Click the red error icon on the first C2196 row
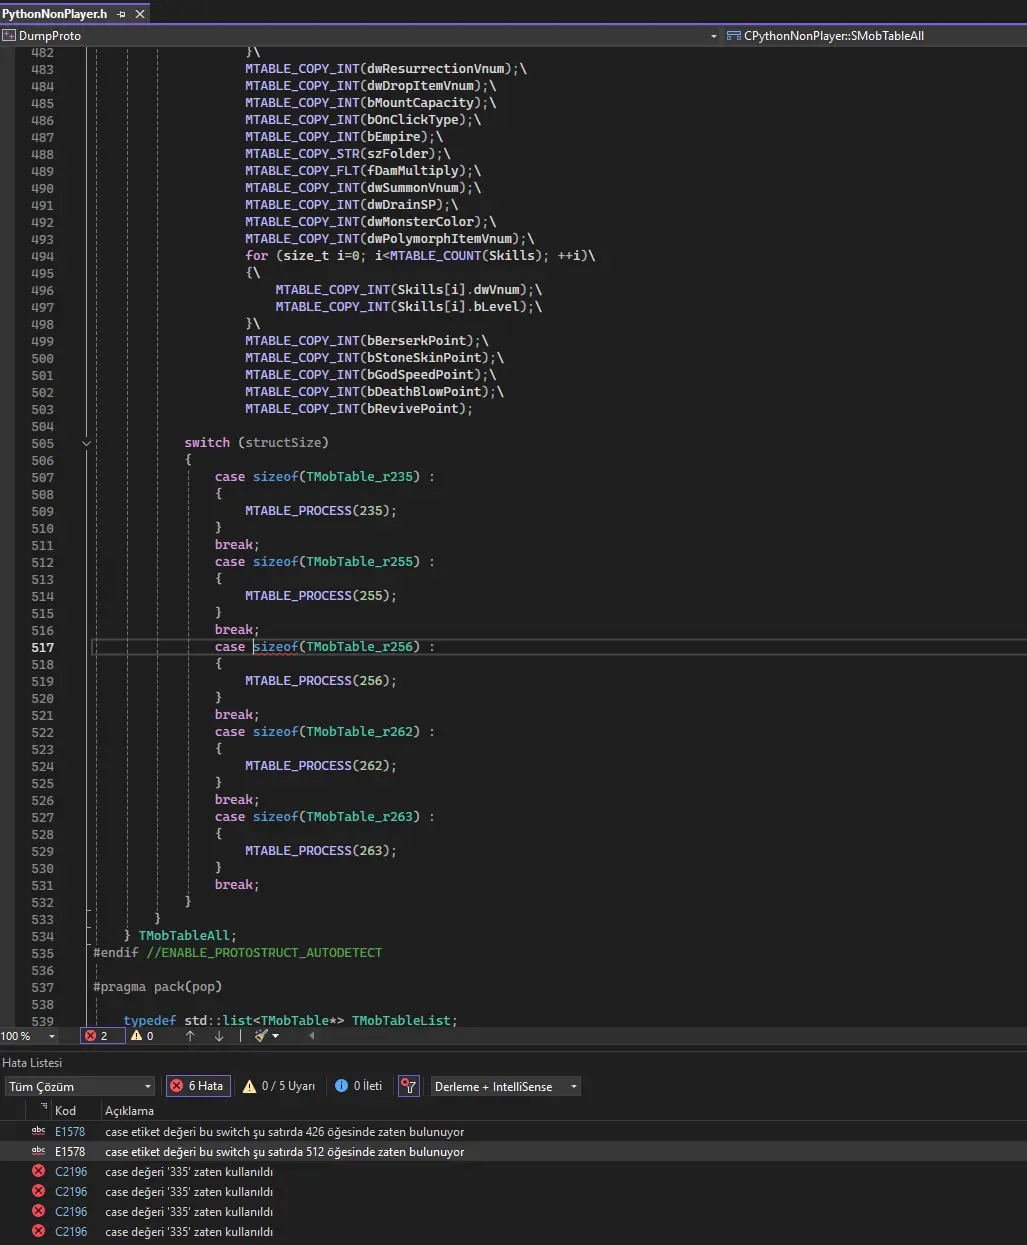 [x=38, y=1171]
